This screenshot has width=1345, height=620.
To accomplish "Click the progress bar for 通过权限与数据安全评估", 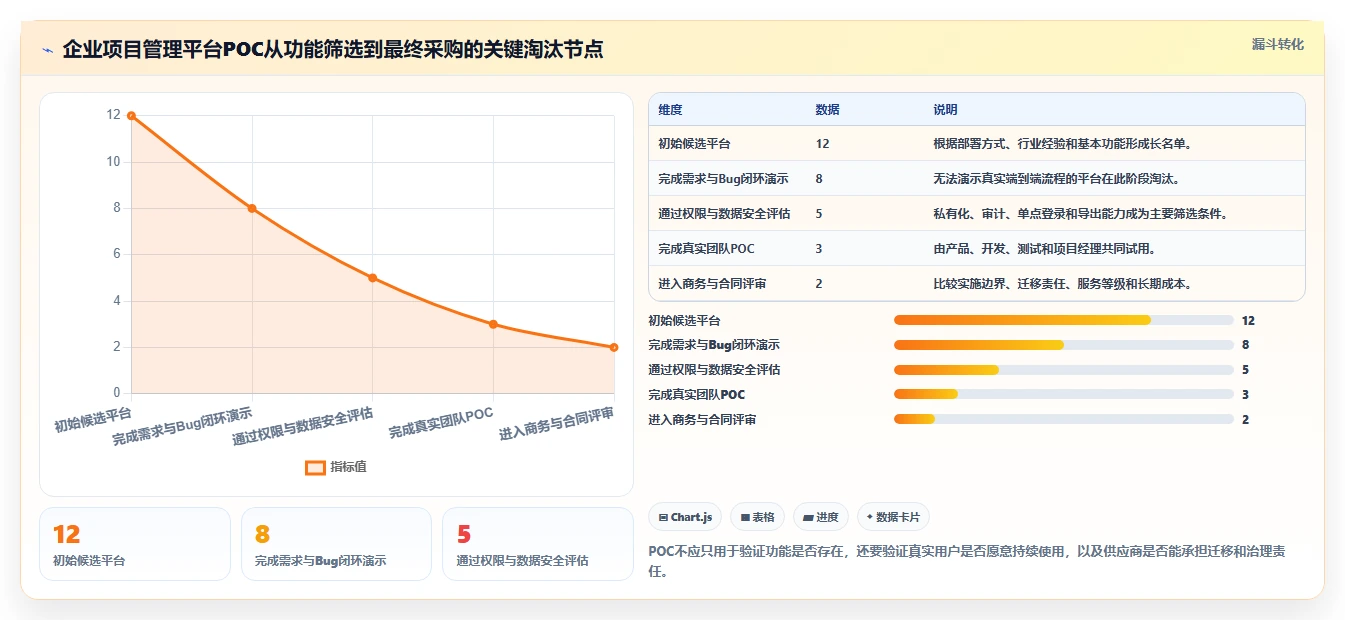I will tap(1063, 370).
